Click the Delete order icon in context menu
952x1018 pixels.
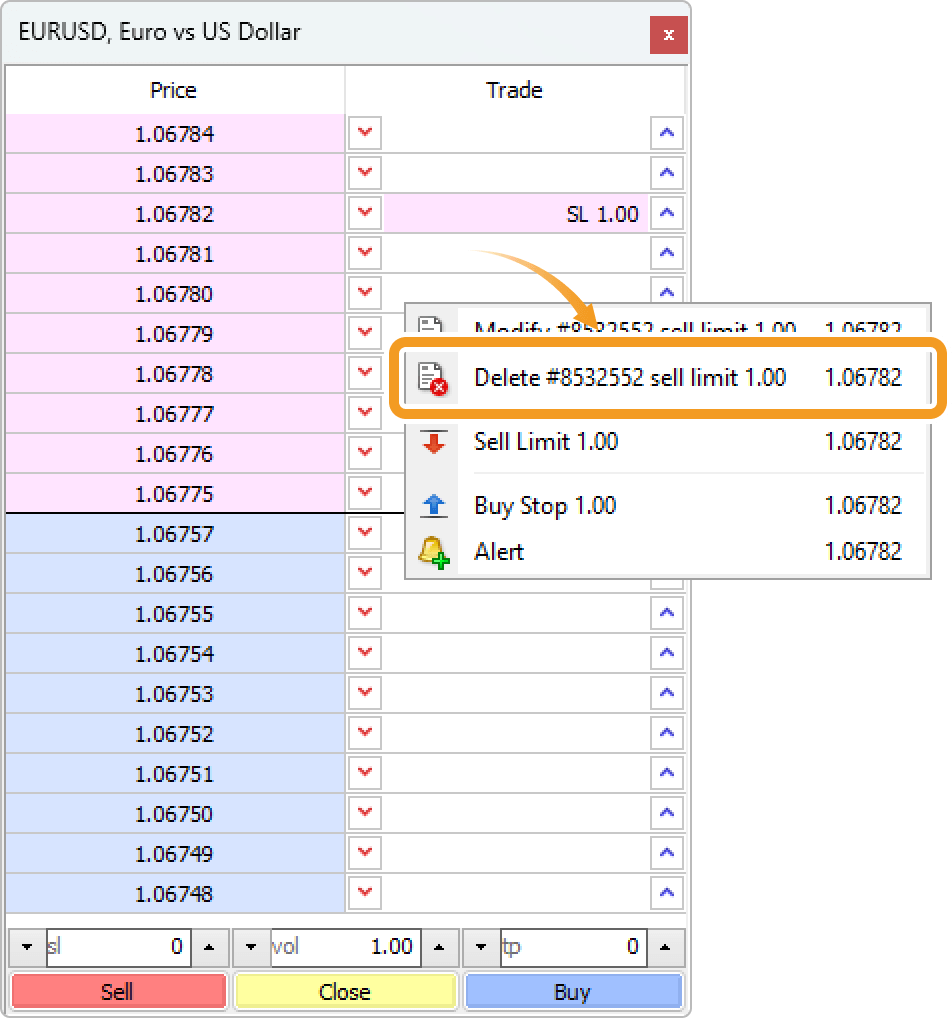pos(434,378)
